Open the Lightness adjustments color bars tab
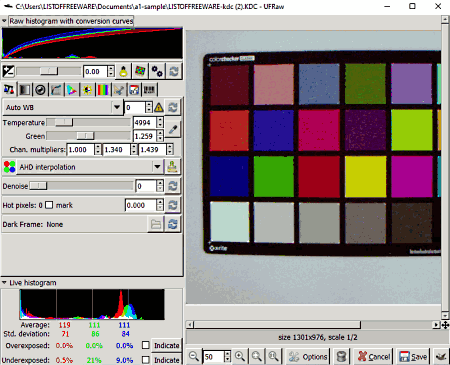This screenshot has width=450, height=365. [103, 90]
